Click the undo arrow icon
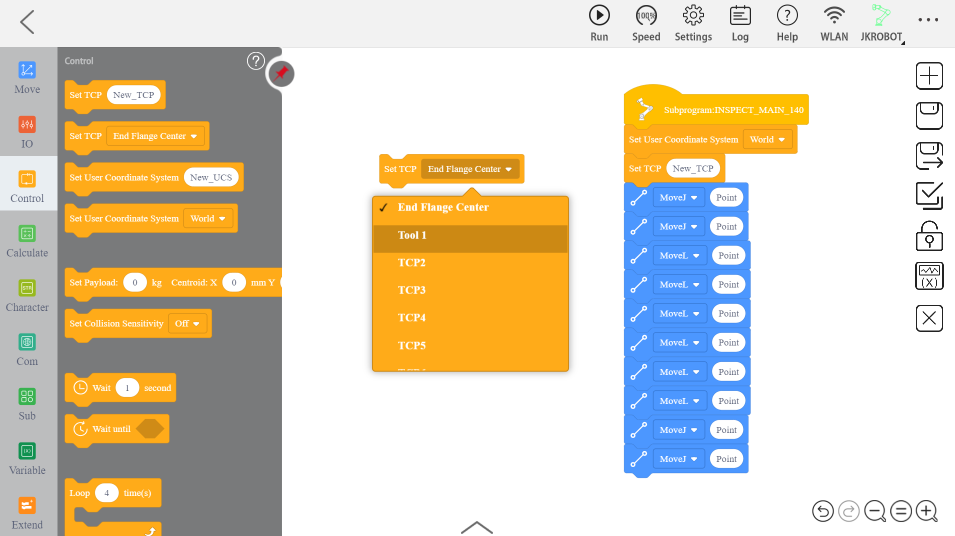The width and height of the screenshot is (955, 536). click(x=822, y=511)
